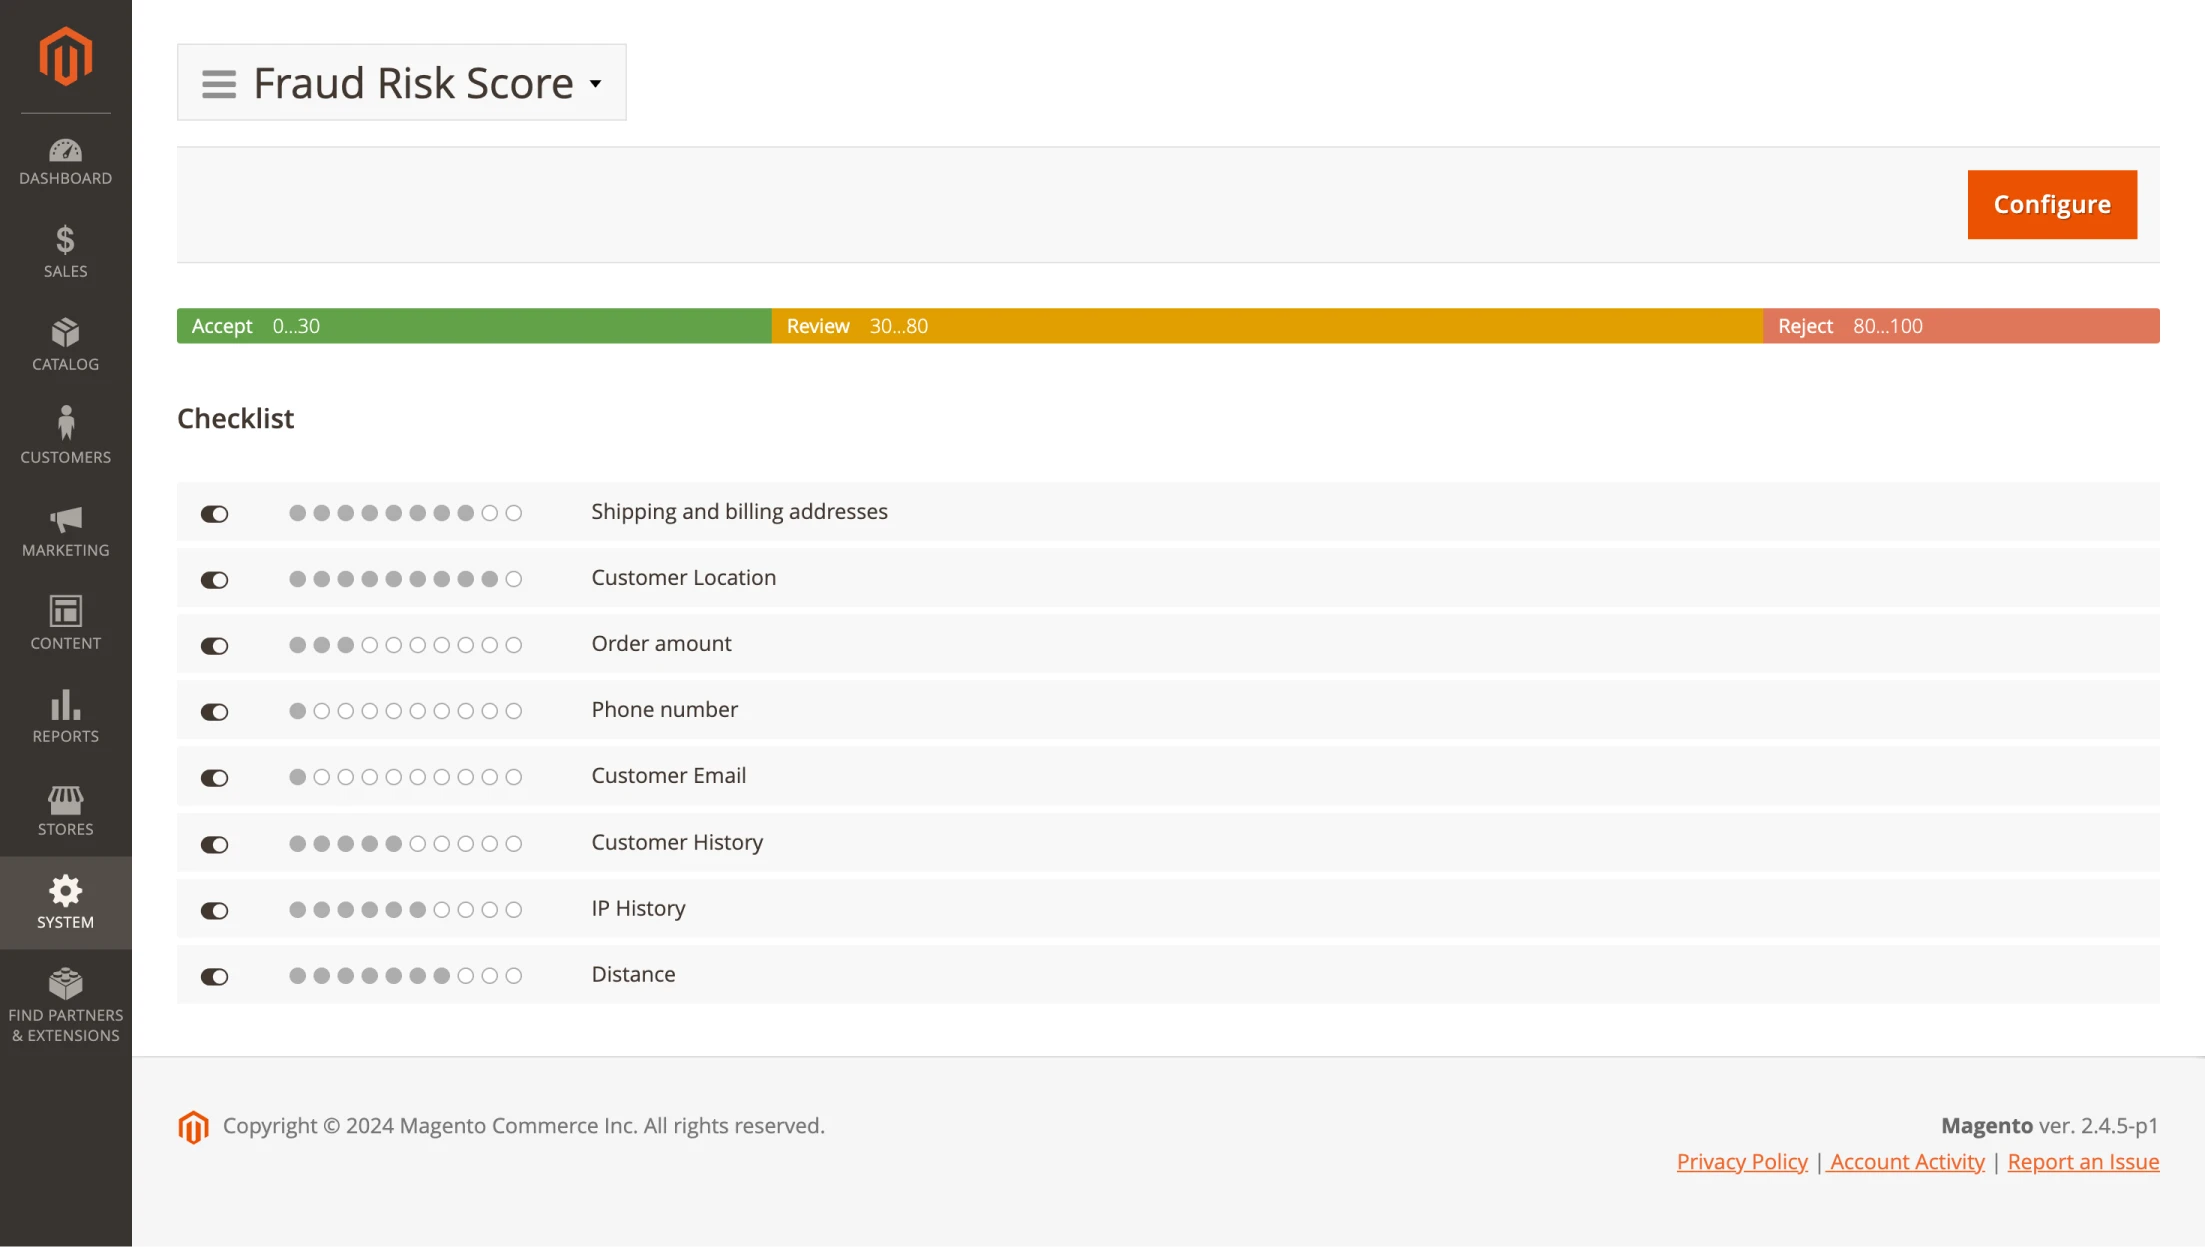Toggle the IP History switch

215,909
